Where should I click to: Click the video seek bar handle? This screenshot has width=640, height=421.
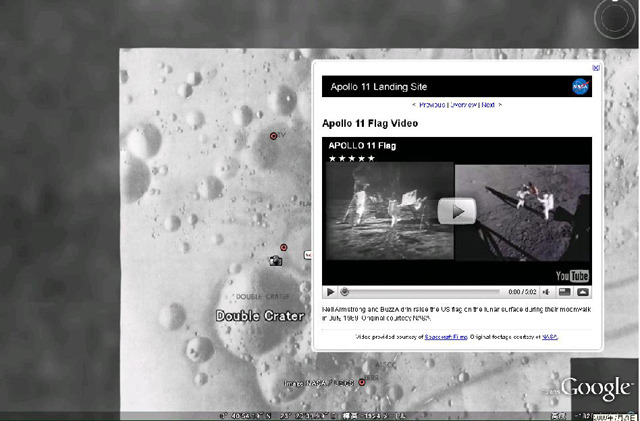[345, 292]
